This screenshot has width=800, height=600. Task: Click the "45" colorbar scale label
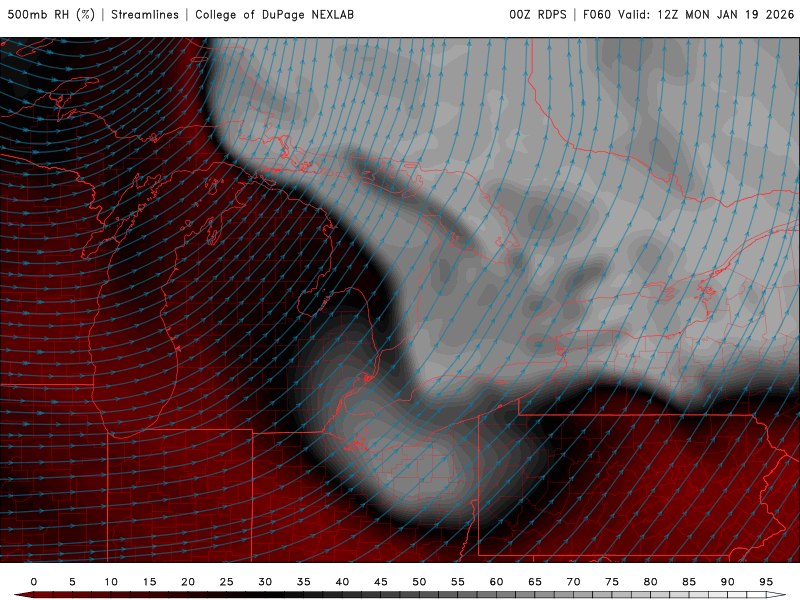[x=381, y=582]
